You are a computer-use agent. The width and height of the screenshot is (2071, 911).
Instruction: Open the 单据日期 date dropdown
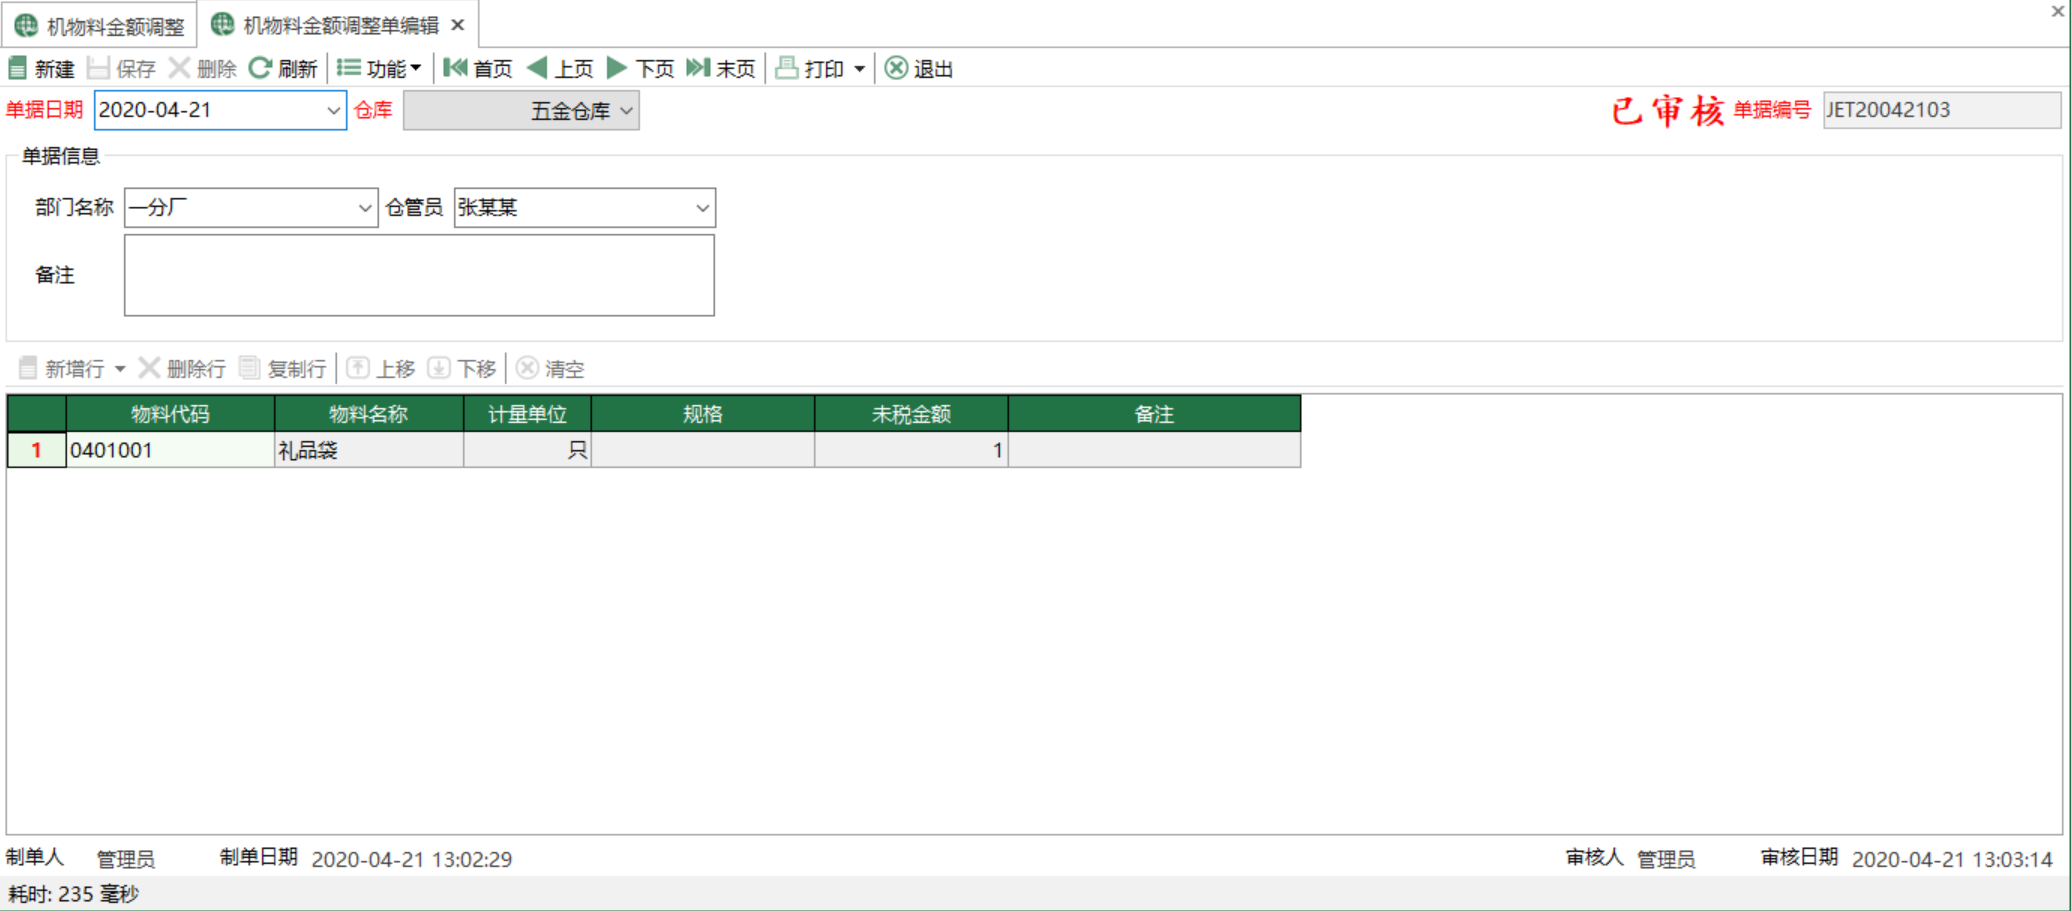(333, 111)
